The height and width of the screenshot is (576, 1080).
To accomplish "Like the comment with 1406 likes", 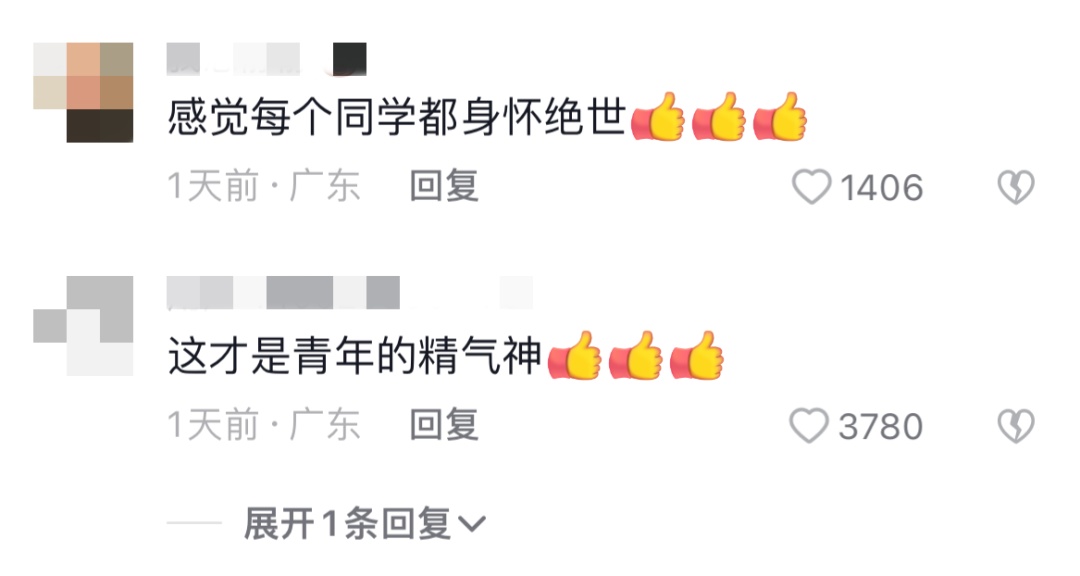I will pyautogui.click(x=811, y=187).
